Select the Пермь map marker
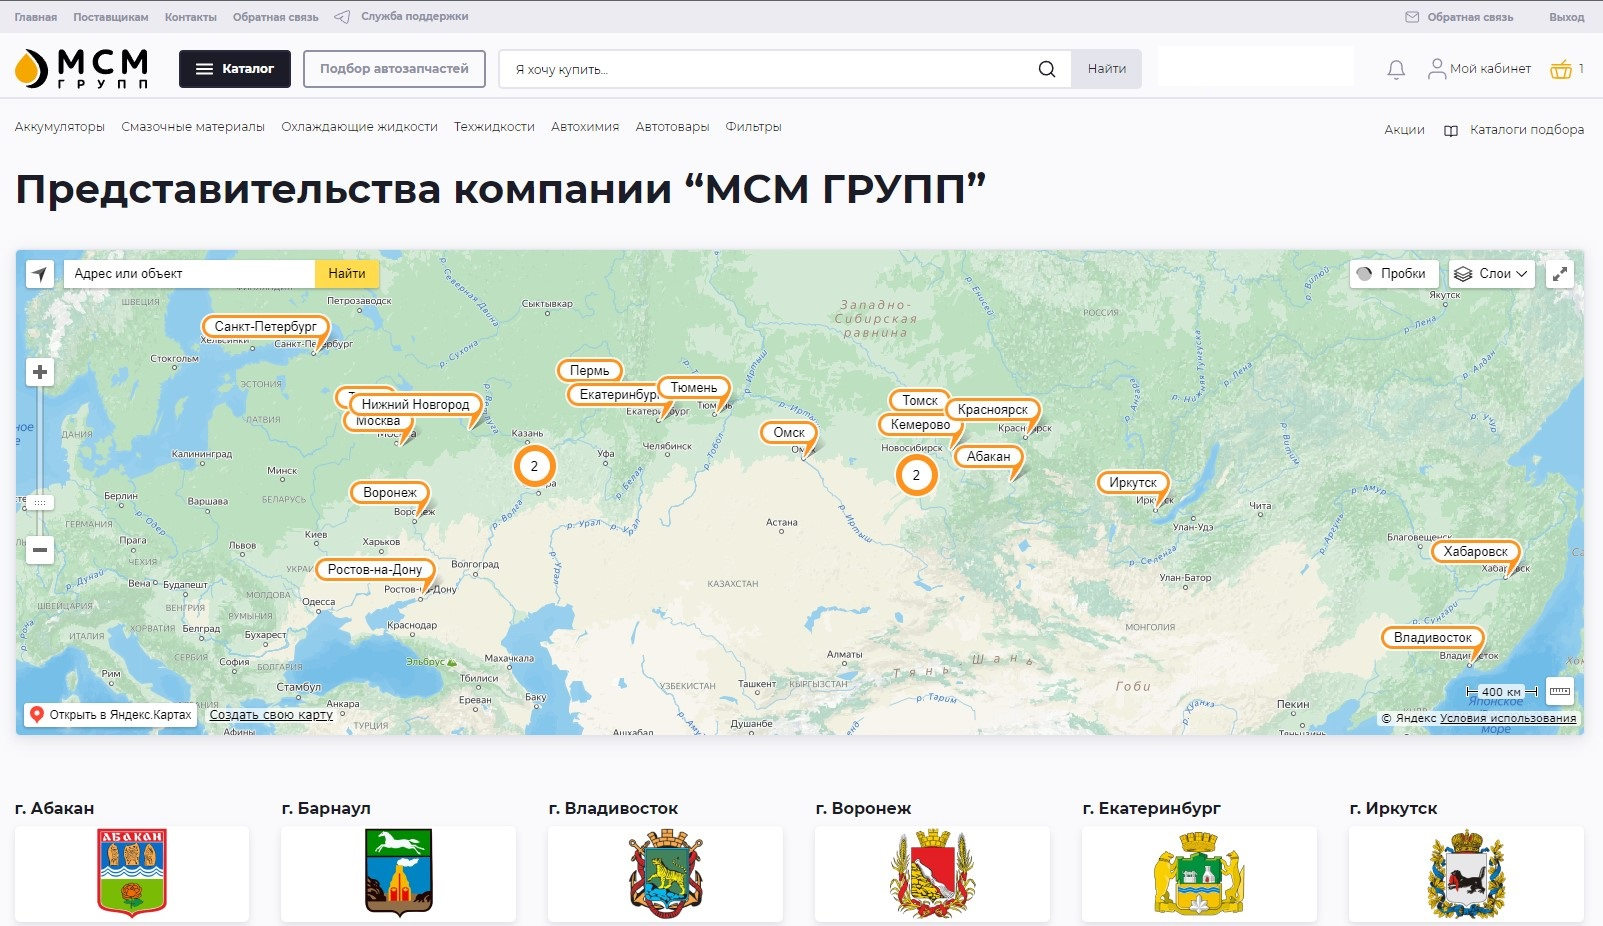Image resolution: width=1603 pixels, height=926 pixels. click(x=590, y=370)
